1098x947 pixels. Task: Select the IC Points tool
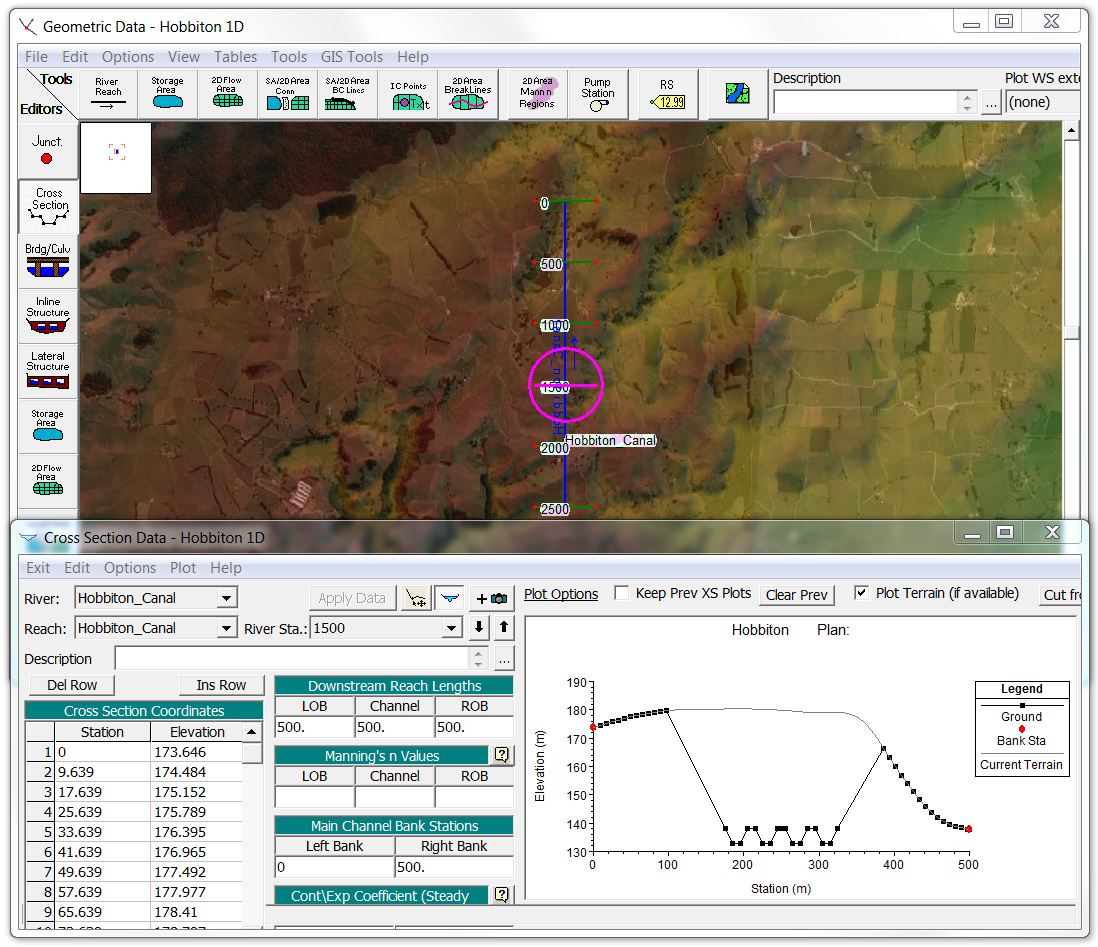coord(408,94)
